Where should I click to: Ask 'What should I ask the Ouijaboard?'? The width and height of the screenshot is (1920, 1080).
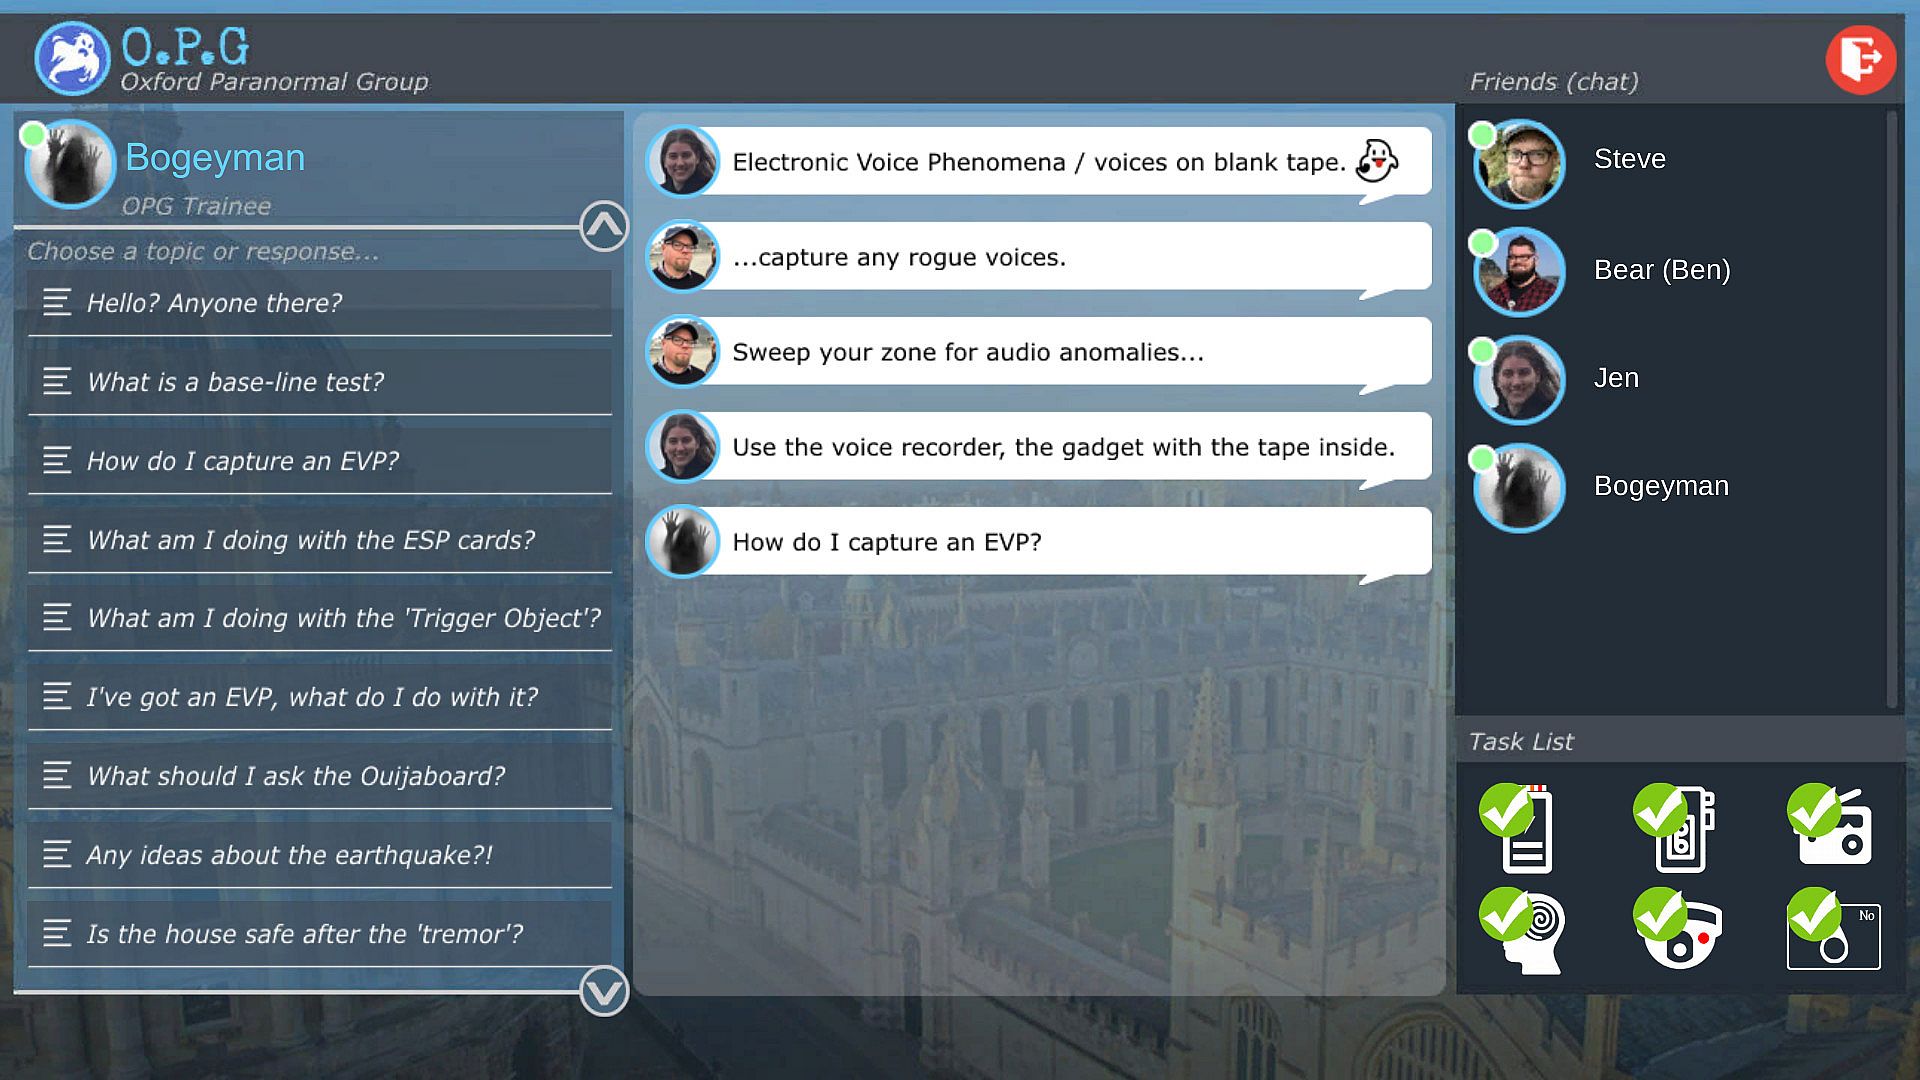click(x=320, y=776)
